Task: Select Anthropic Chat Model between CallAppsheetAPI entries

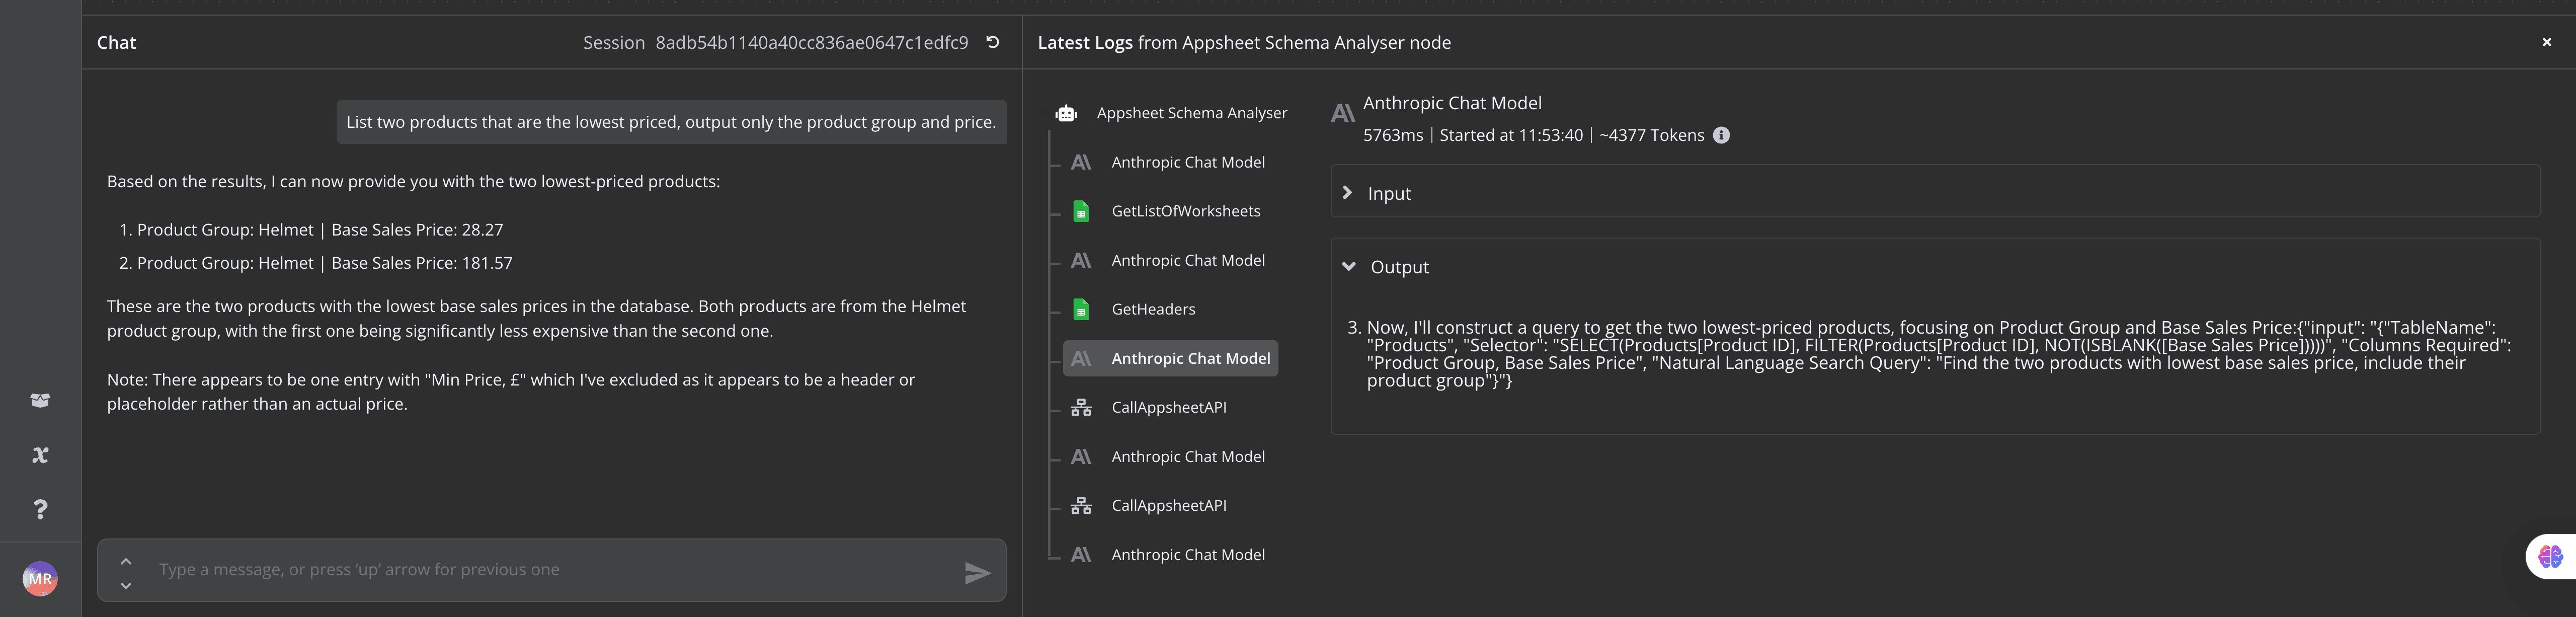Action: coord(1187,456)
